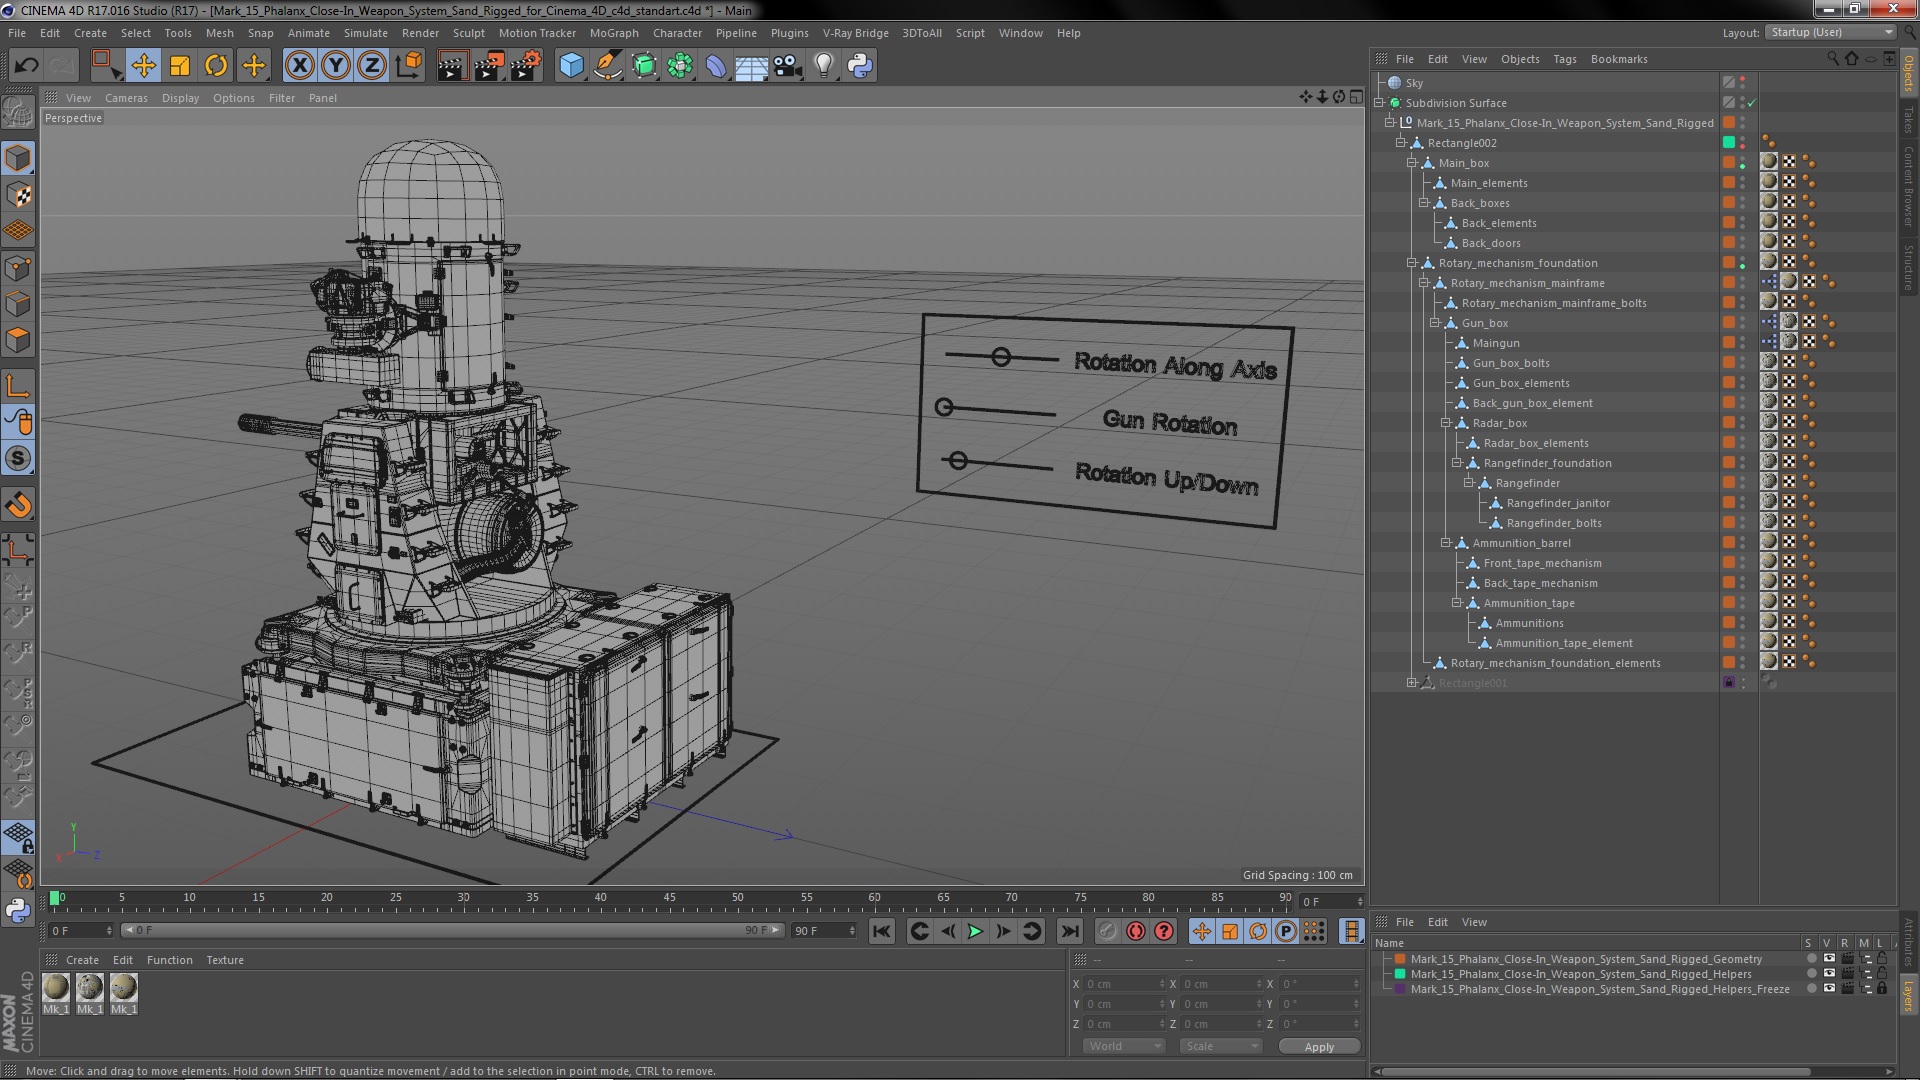Click the Geometry layer color swatch
Viewport: 1920px width, 1080px height.
1400,959
